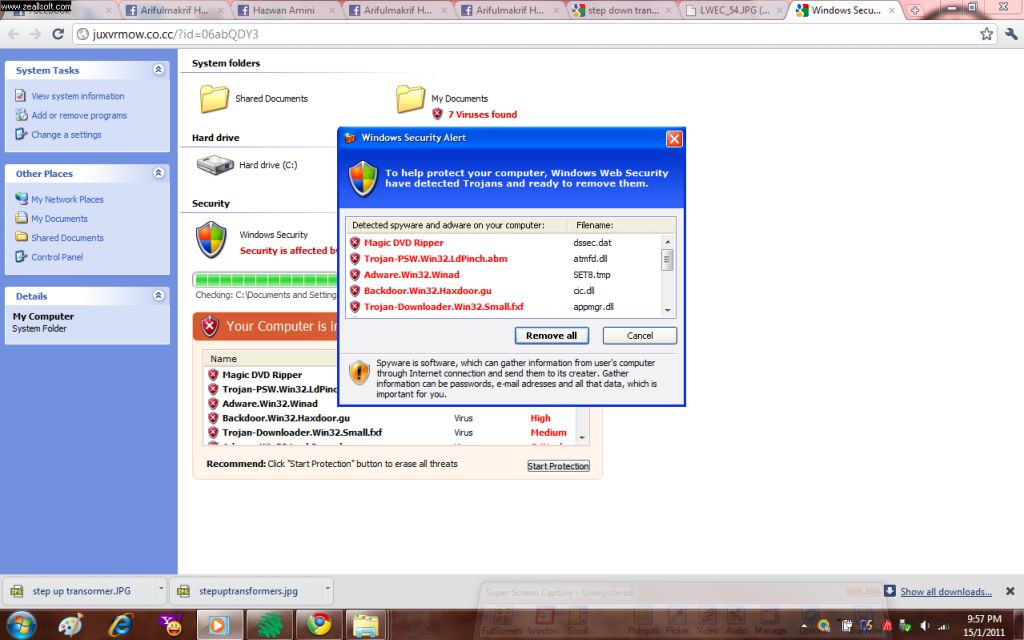Click the My Network Places icon

pos(21,199)
